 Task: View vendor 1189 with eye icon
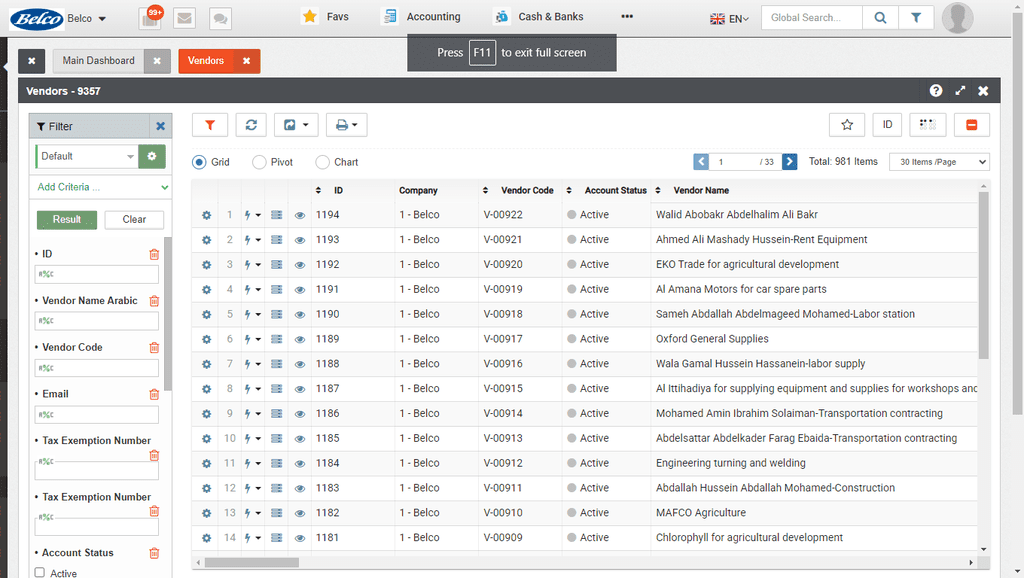pos(300,339)
